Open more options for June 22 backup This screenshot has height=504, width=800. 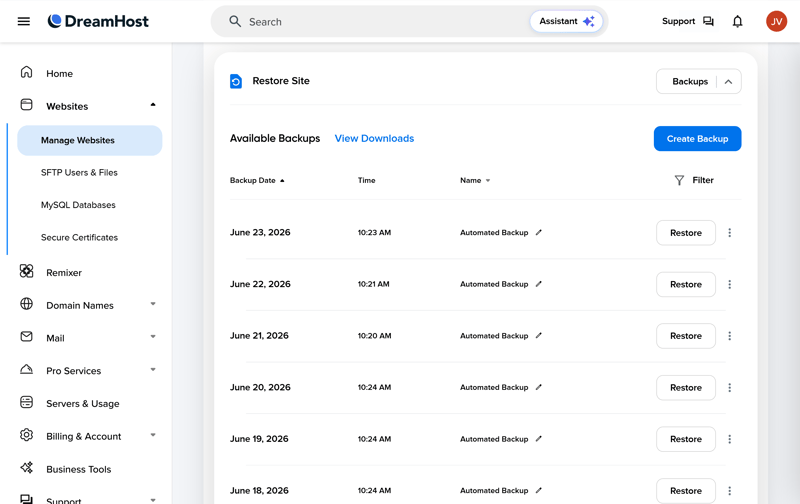point(730,284)
